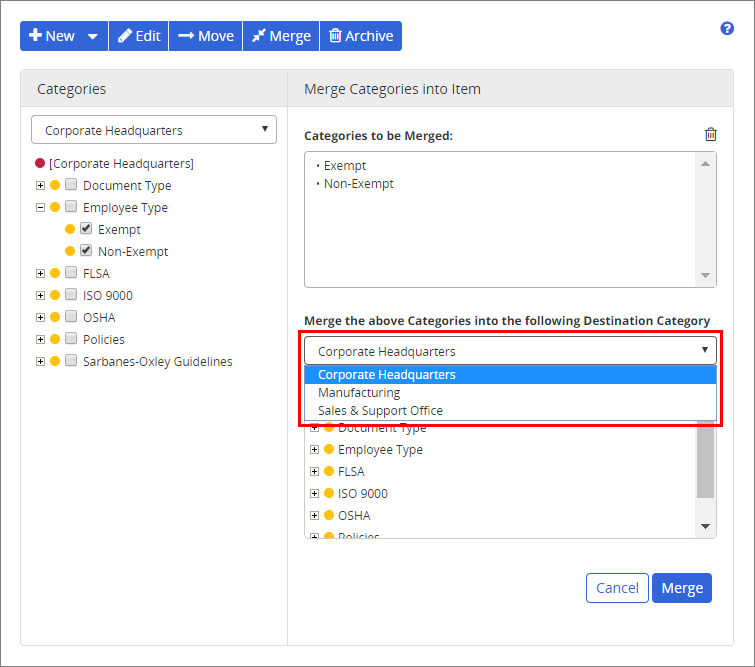The image size is (755, 667).
Task: Click the Merge toolbar button at top
Action: click(x=281, y=36)
